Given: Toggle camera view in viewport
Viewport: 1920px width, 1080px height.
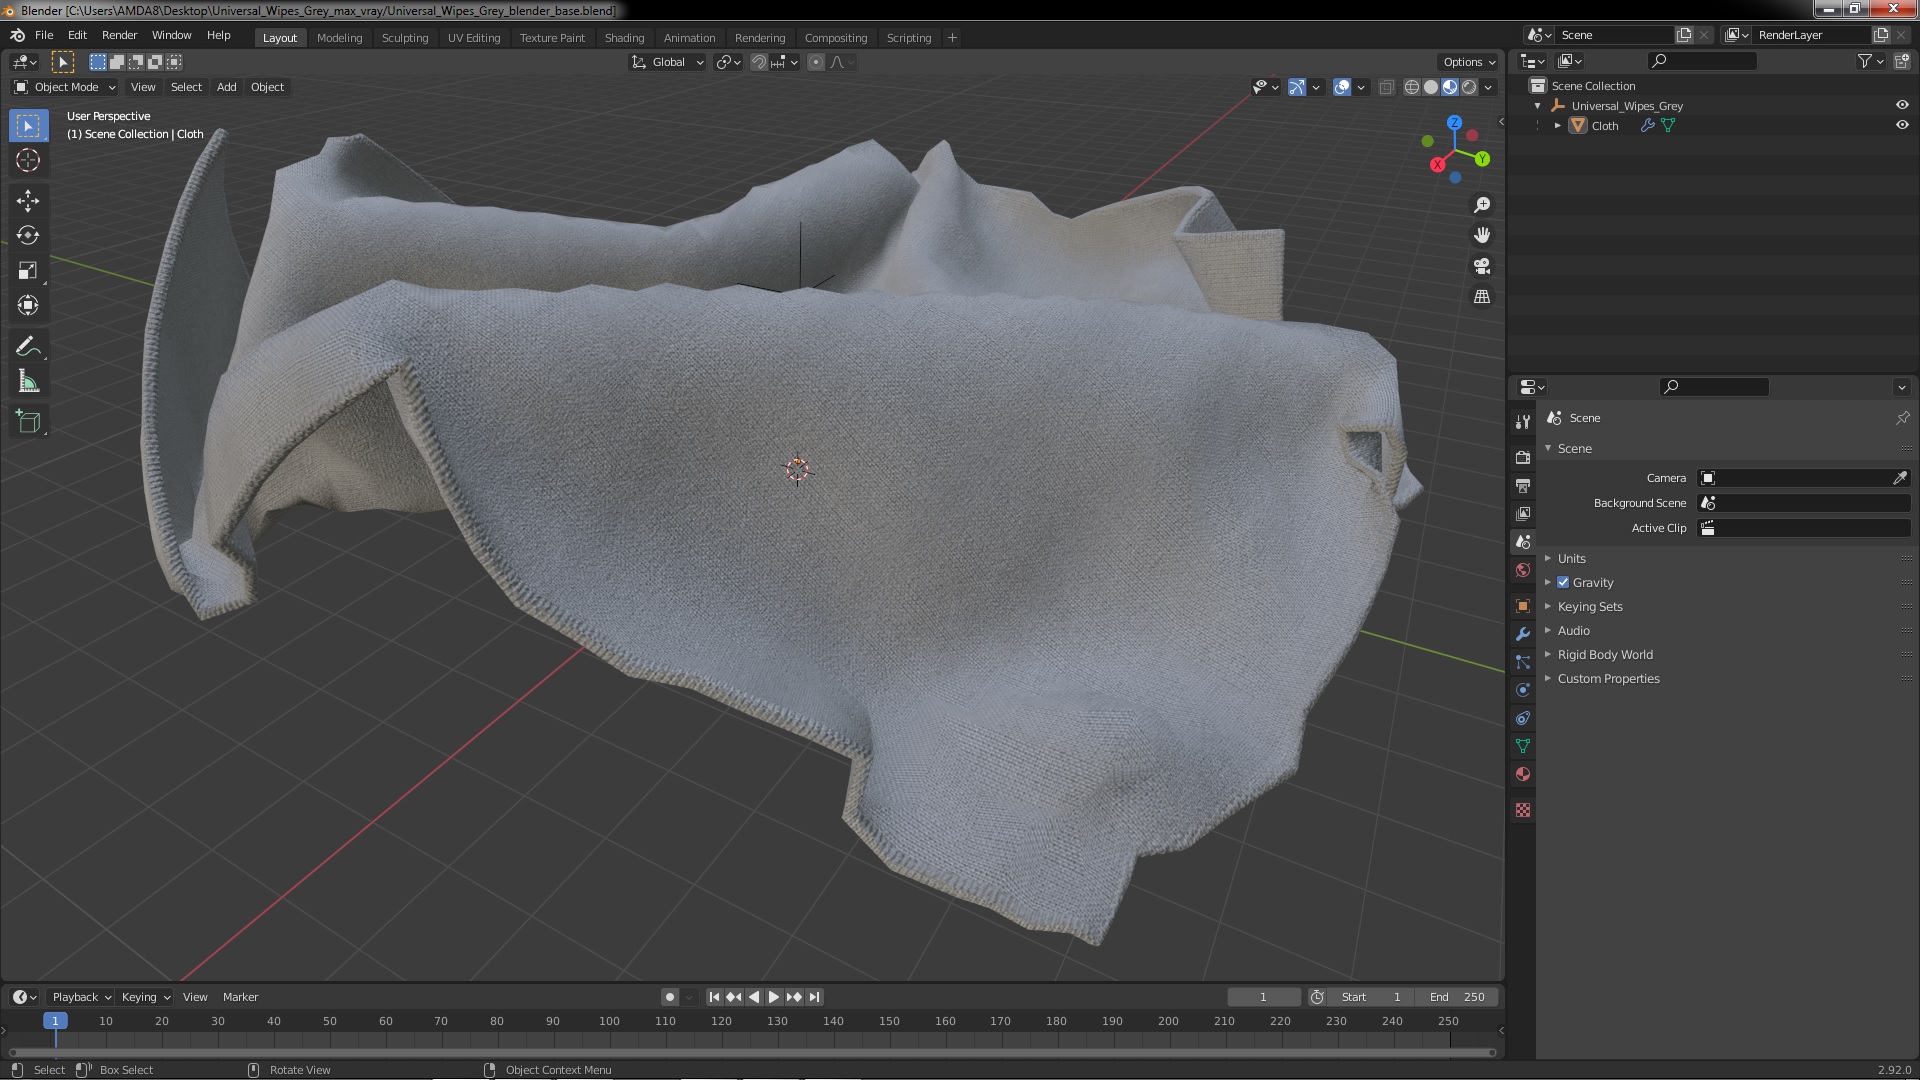Looking at the screenshot, I should [x=1481, y=266].
